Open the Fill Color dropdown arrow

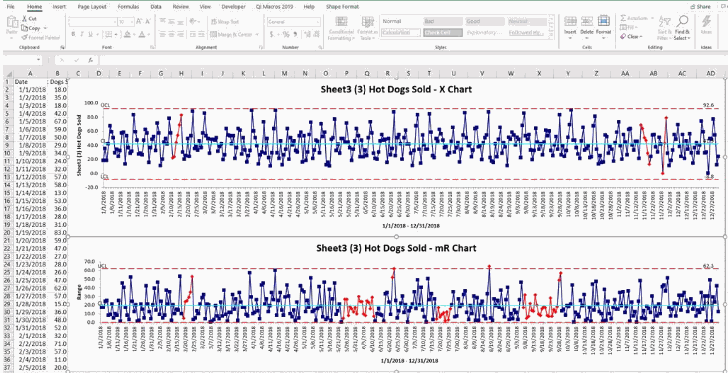tap(135, 34)
